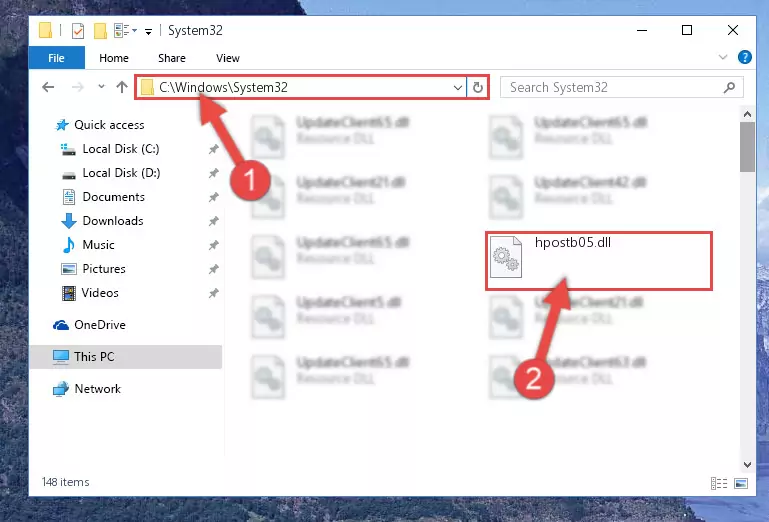
Task: Go up one folder level
Action: tap(122, 87)
